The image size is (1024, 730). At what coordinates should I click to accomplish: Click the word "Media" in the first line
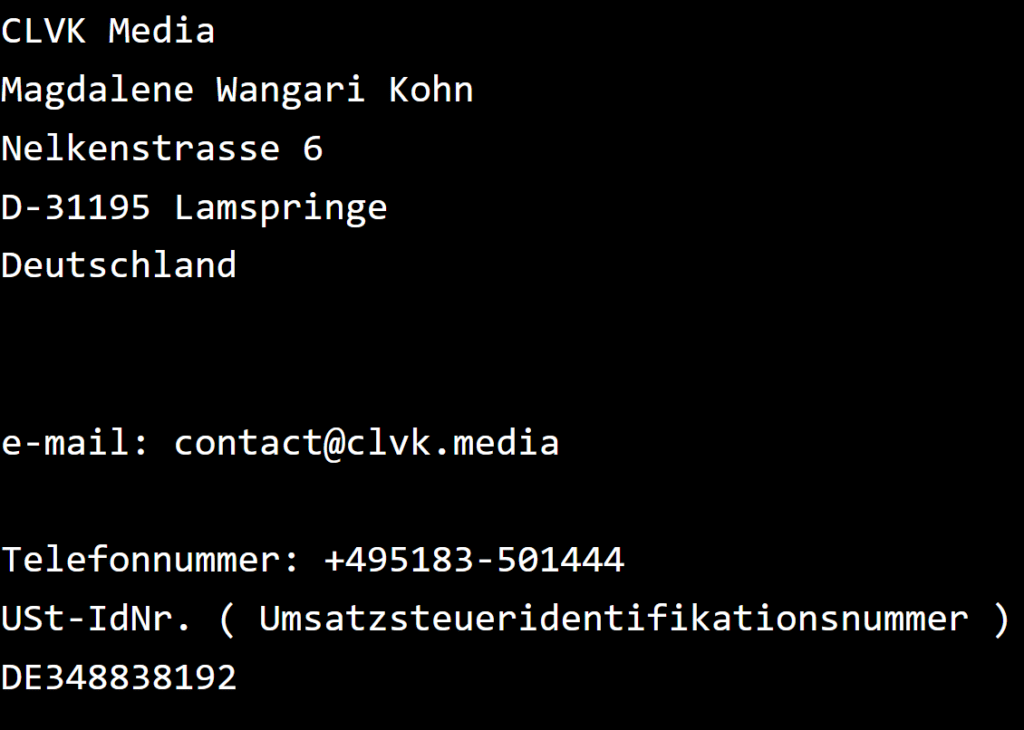[161, 31]
